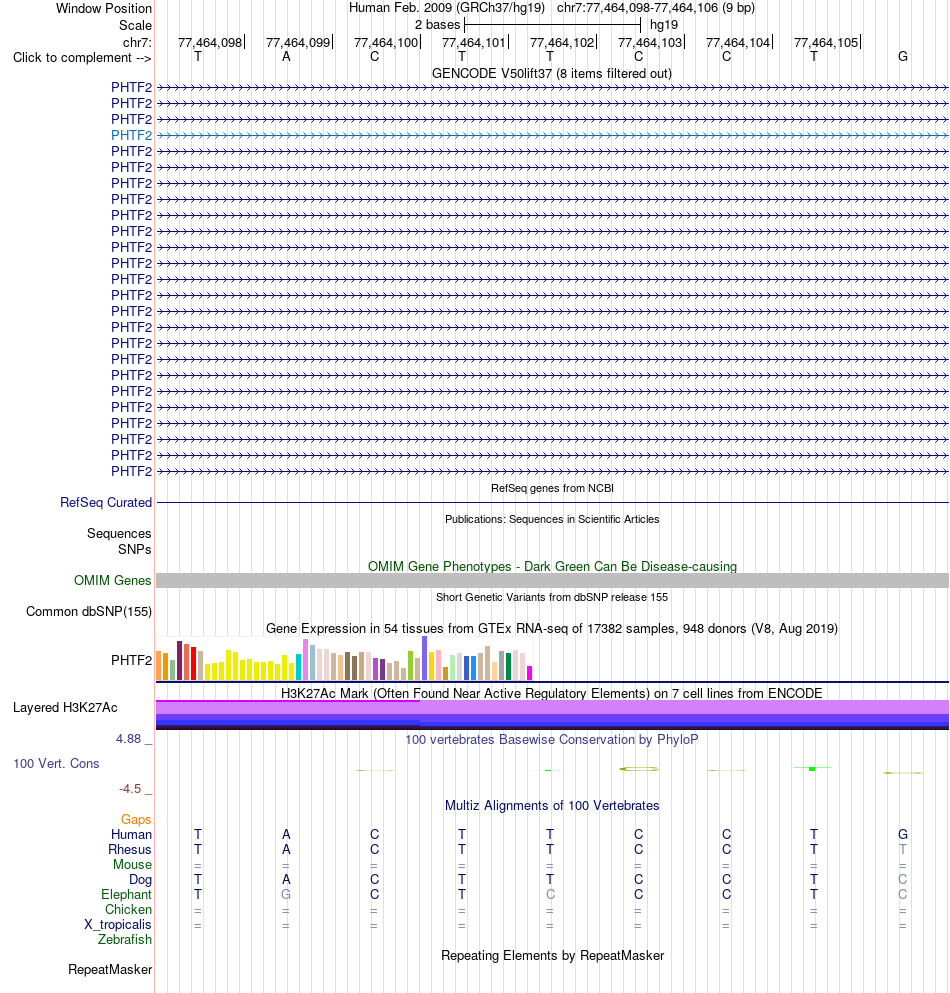Viewport: 950px width, 993px height.
Task: Click the 4.88 PhyloP upper scale value
Action: (x=129, y=738)
